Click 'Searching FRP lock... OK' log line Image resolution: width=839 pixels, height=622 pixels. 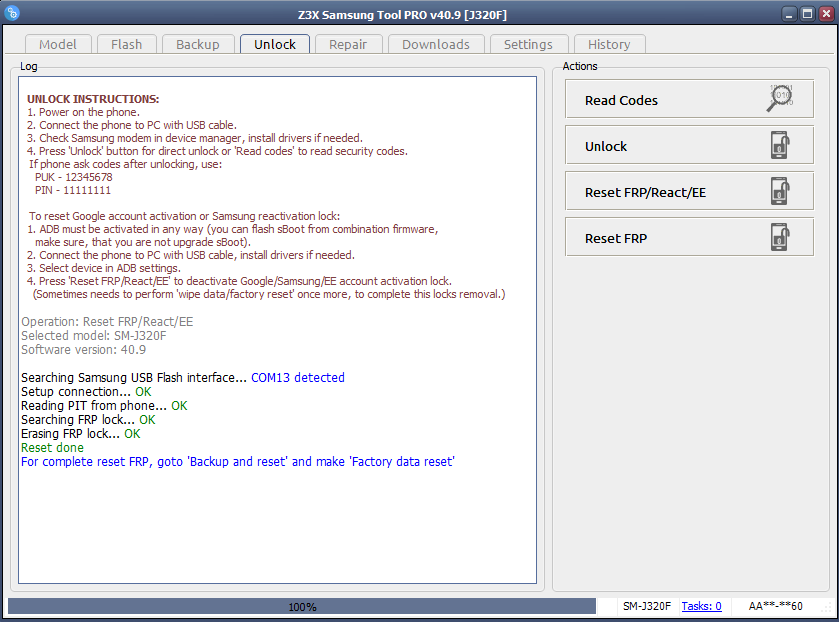click(x=88, y=420)
